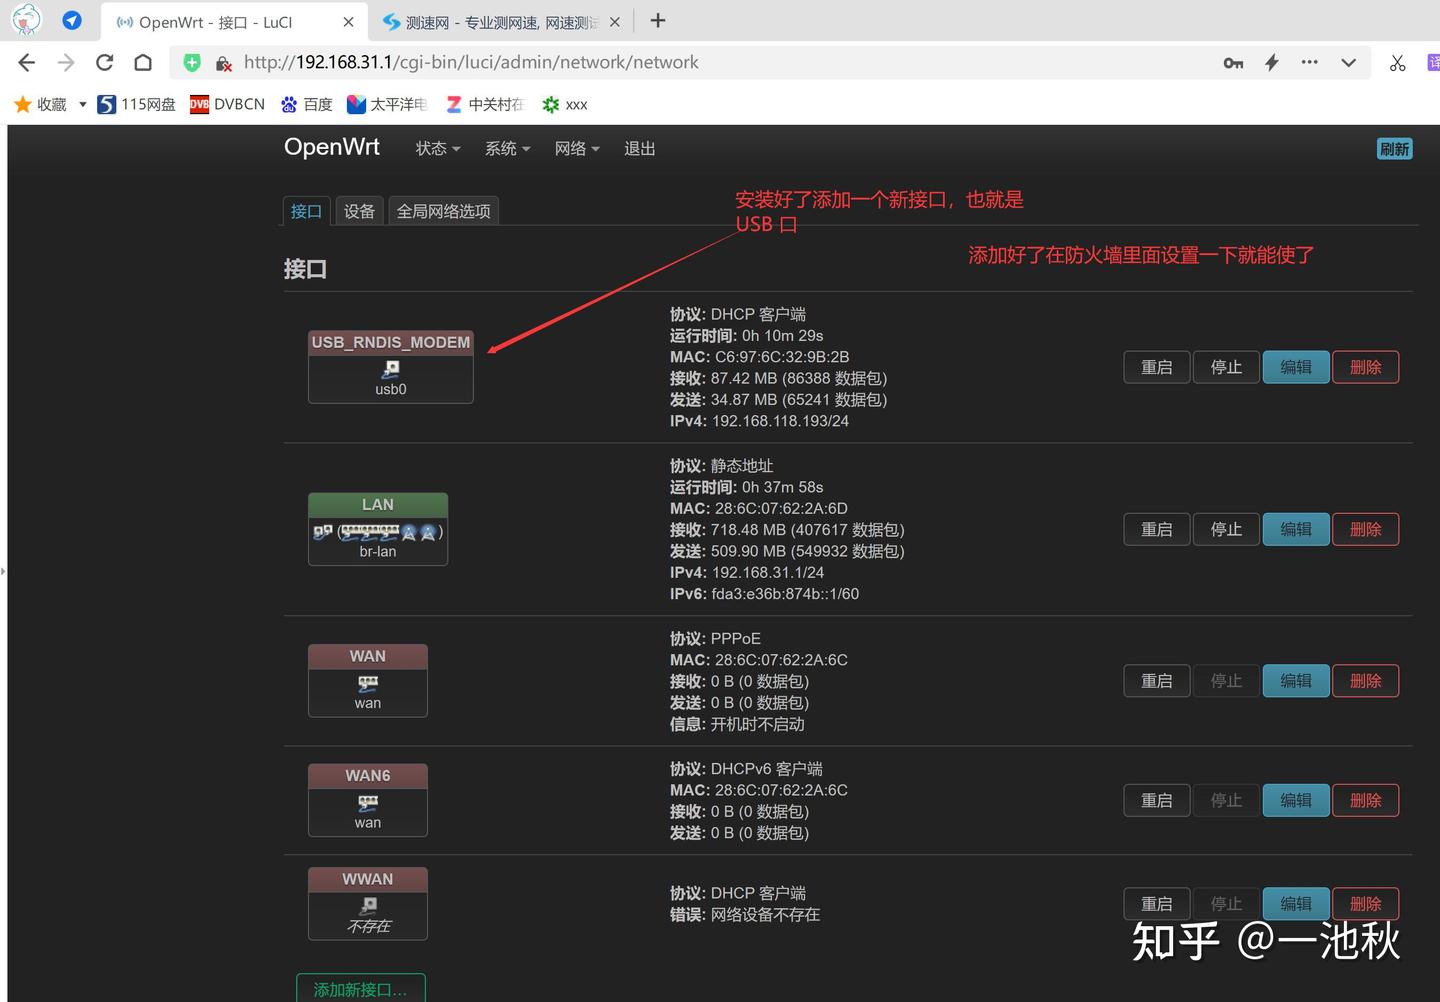The height and width of the screenshot is (1002, 1440).
Task: Click the 添加新接口 button
Action: pyautogui.click(x=359, y=989)
